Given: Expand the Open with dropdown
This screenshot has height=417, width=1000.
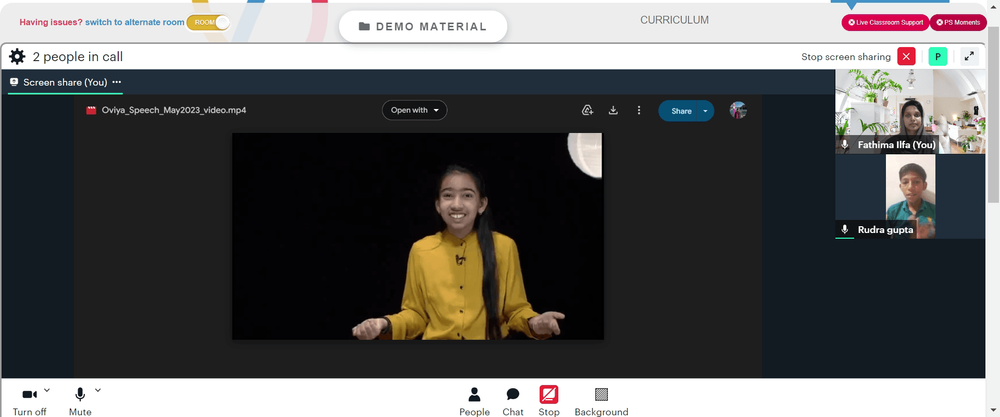Looking at the screenshot, I should click(x=415, y=110).
